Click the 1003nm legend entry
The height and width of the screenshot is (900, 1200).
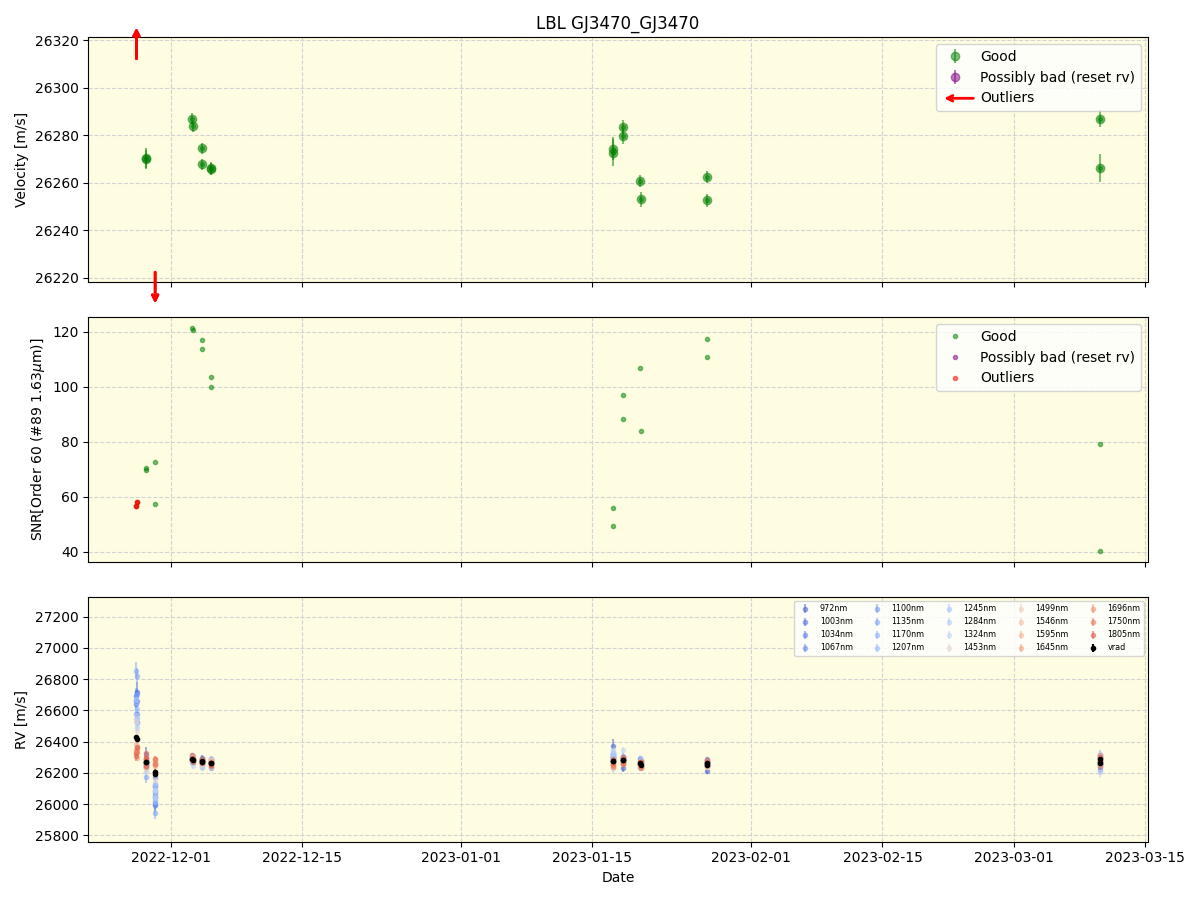point(836,621)
